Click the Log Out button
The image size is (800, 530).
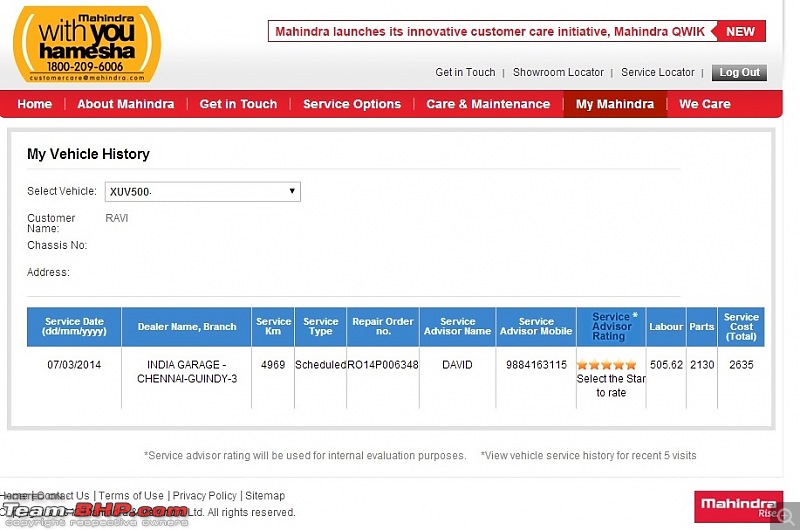pos(739,72)
